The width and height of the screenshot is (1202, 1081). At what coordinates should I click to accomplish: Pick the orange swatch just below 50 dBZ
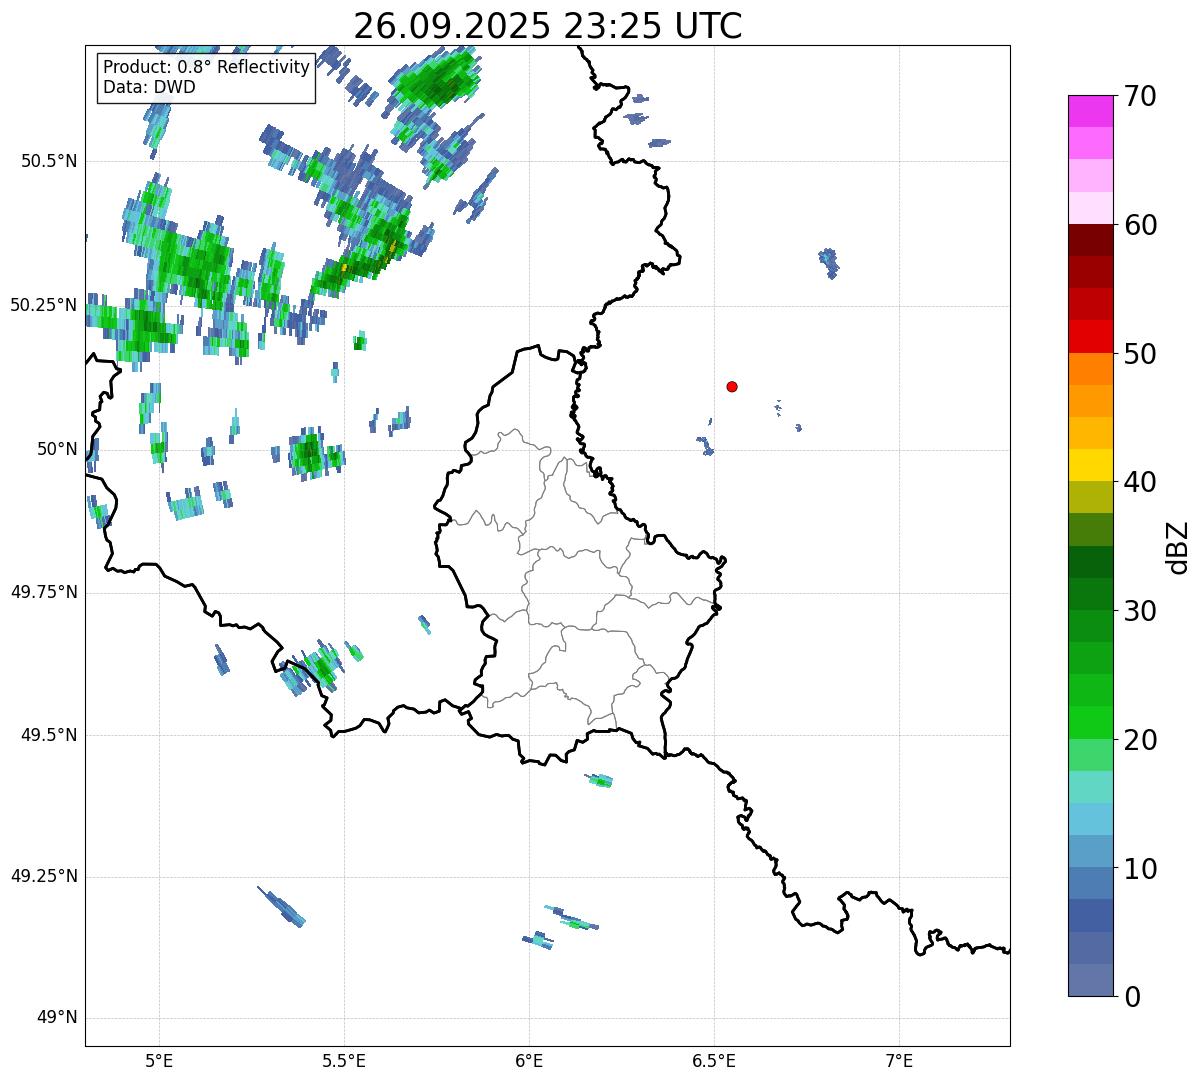pos(1091,369)
